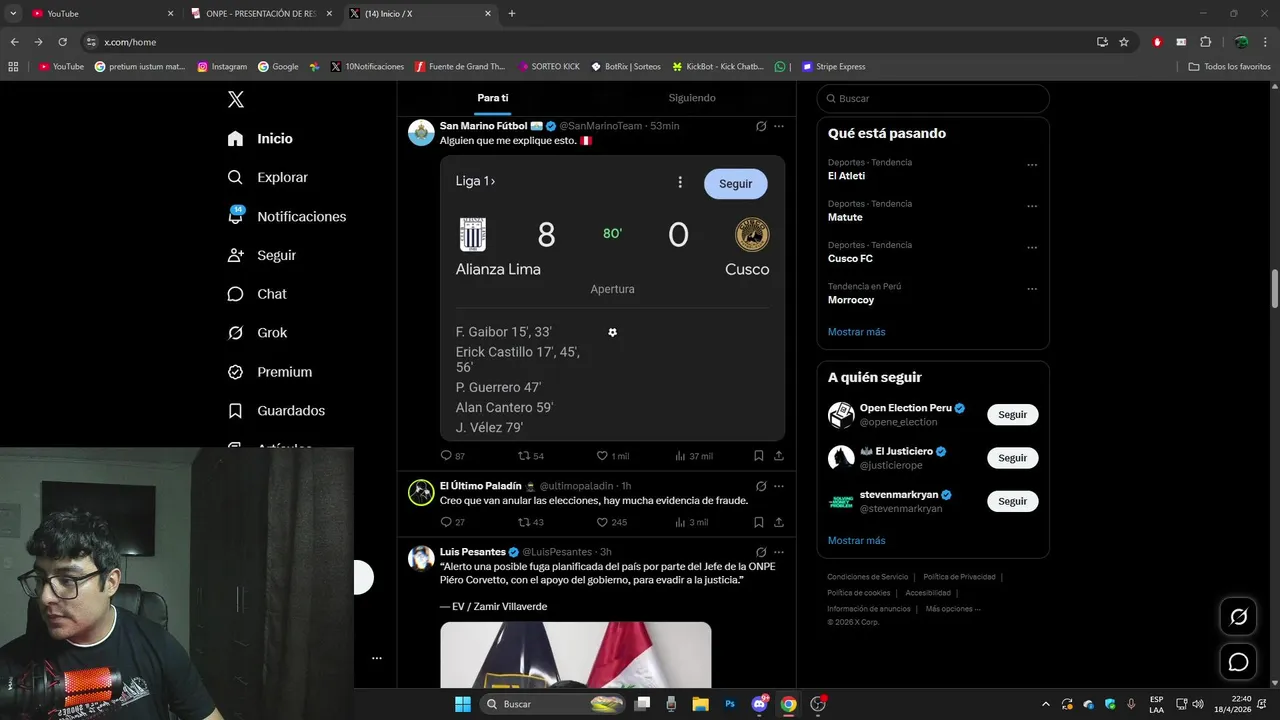Like El Último Paladín post
This screenshot has height=720, width=1280.
point(602,522)
